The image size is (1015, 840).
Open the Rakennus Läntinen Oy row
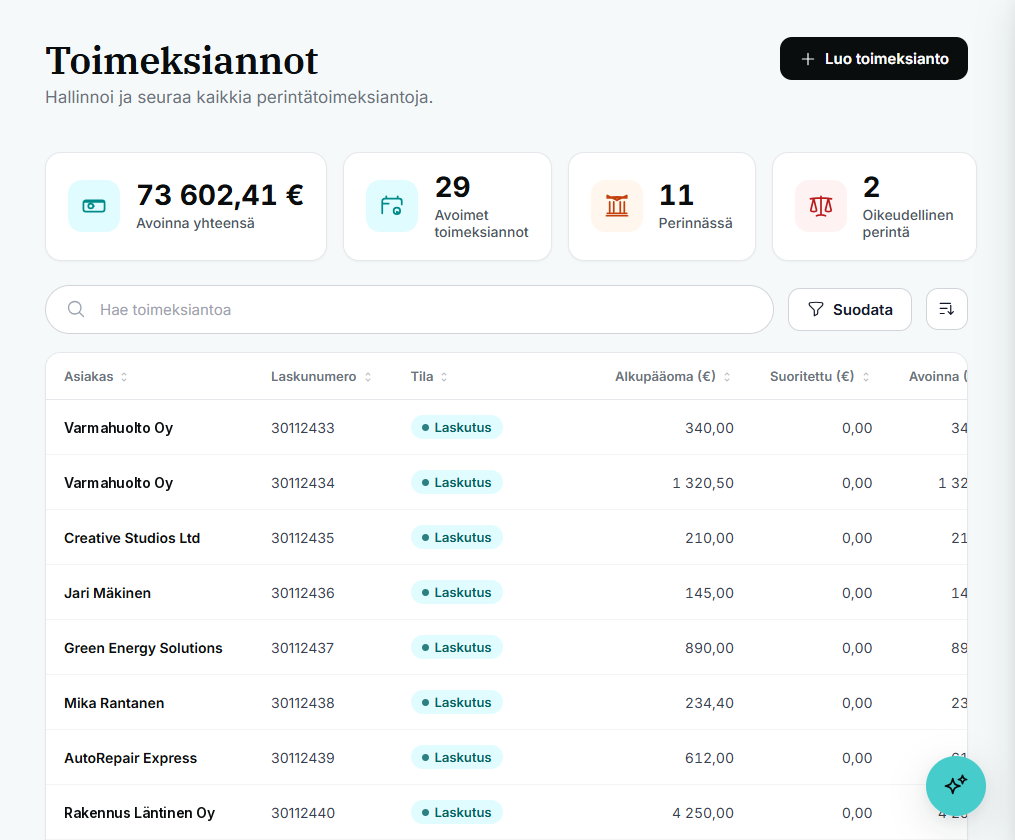pyautogui.click(x=506, y=813)
